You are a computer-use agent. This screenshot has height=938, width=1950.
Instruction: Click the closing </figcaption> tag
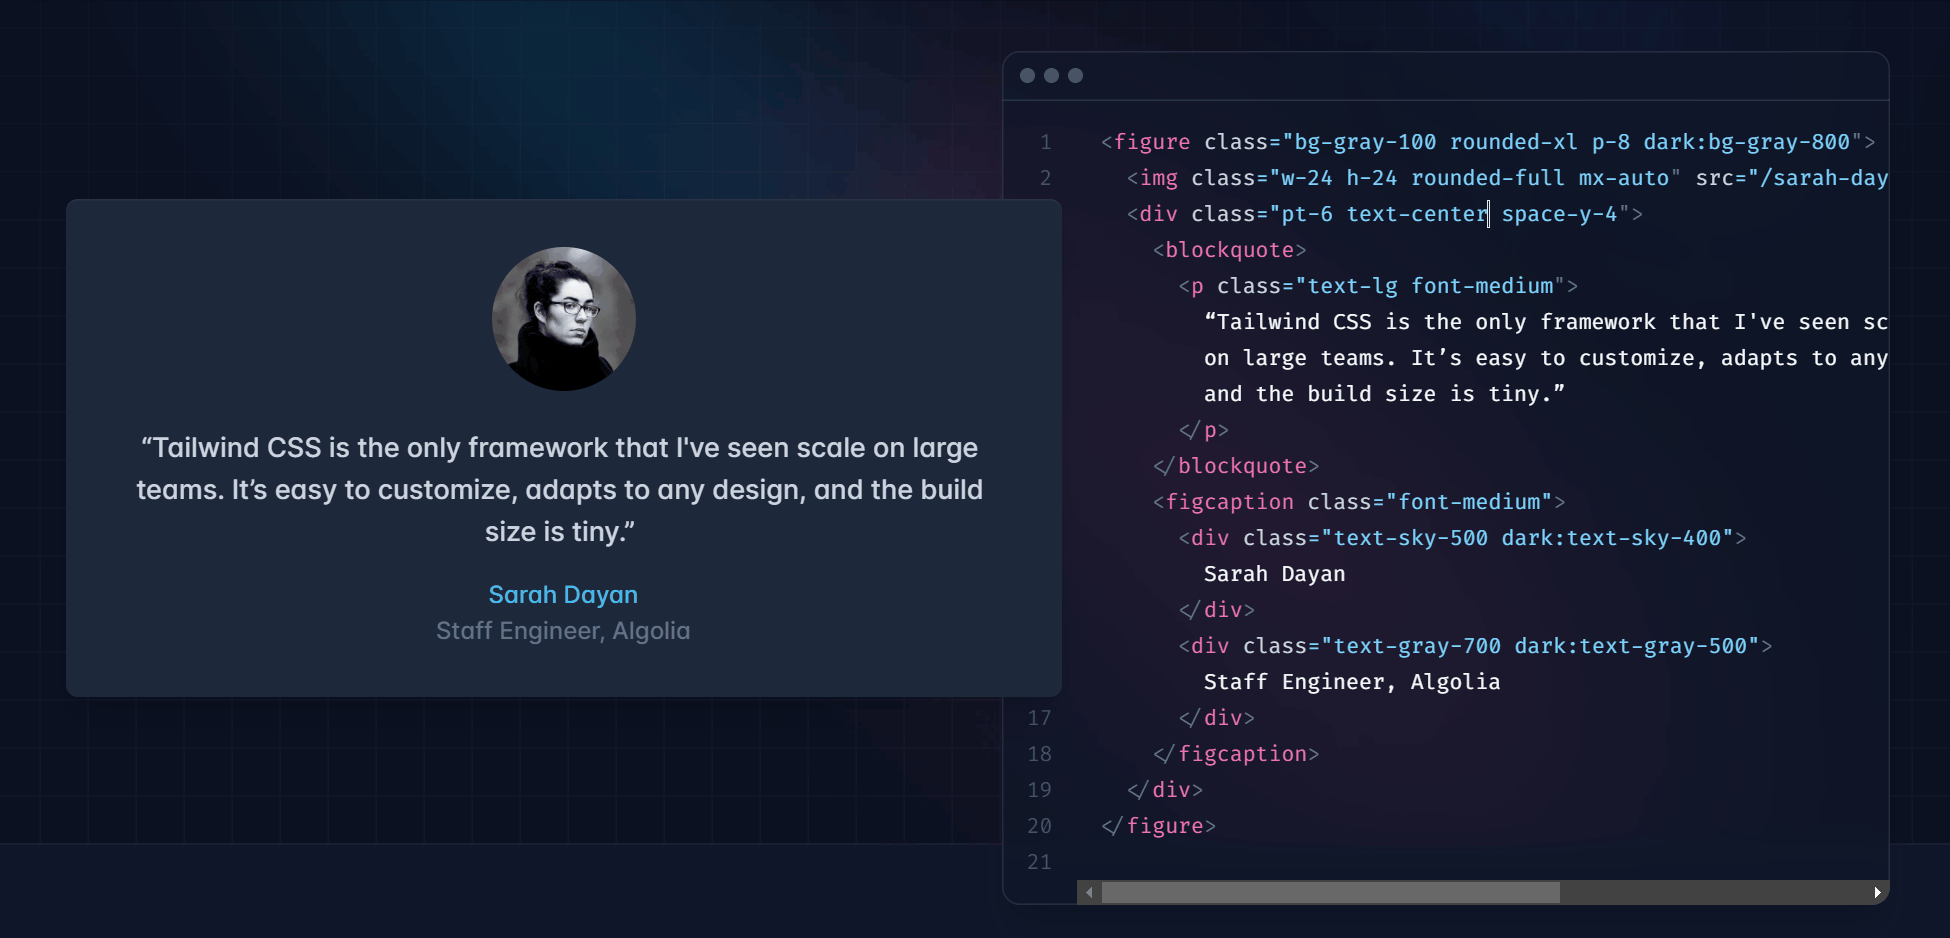tap(1236, 754)
